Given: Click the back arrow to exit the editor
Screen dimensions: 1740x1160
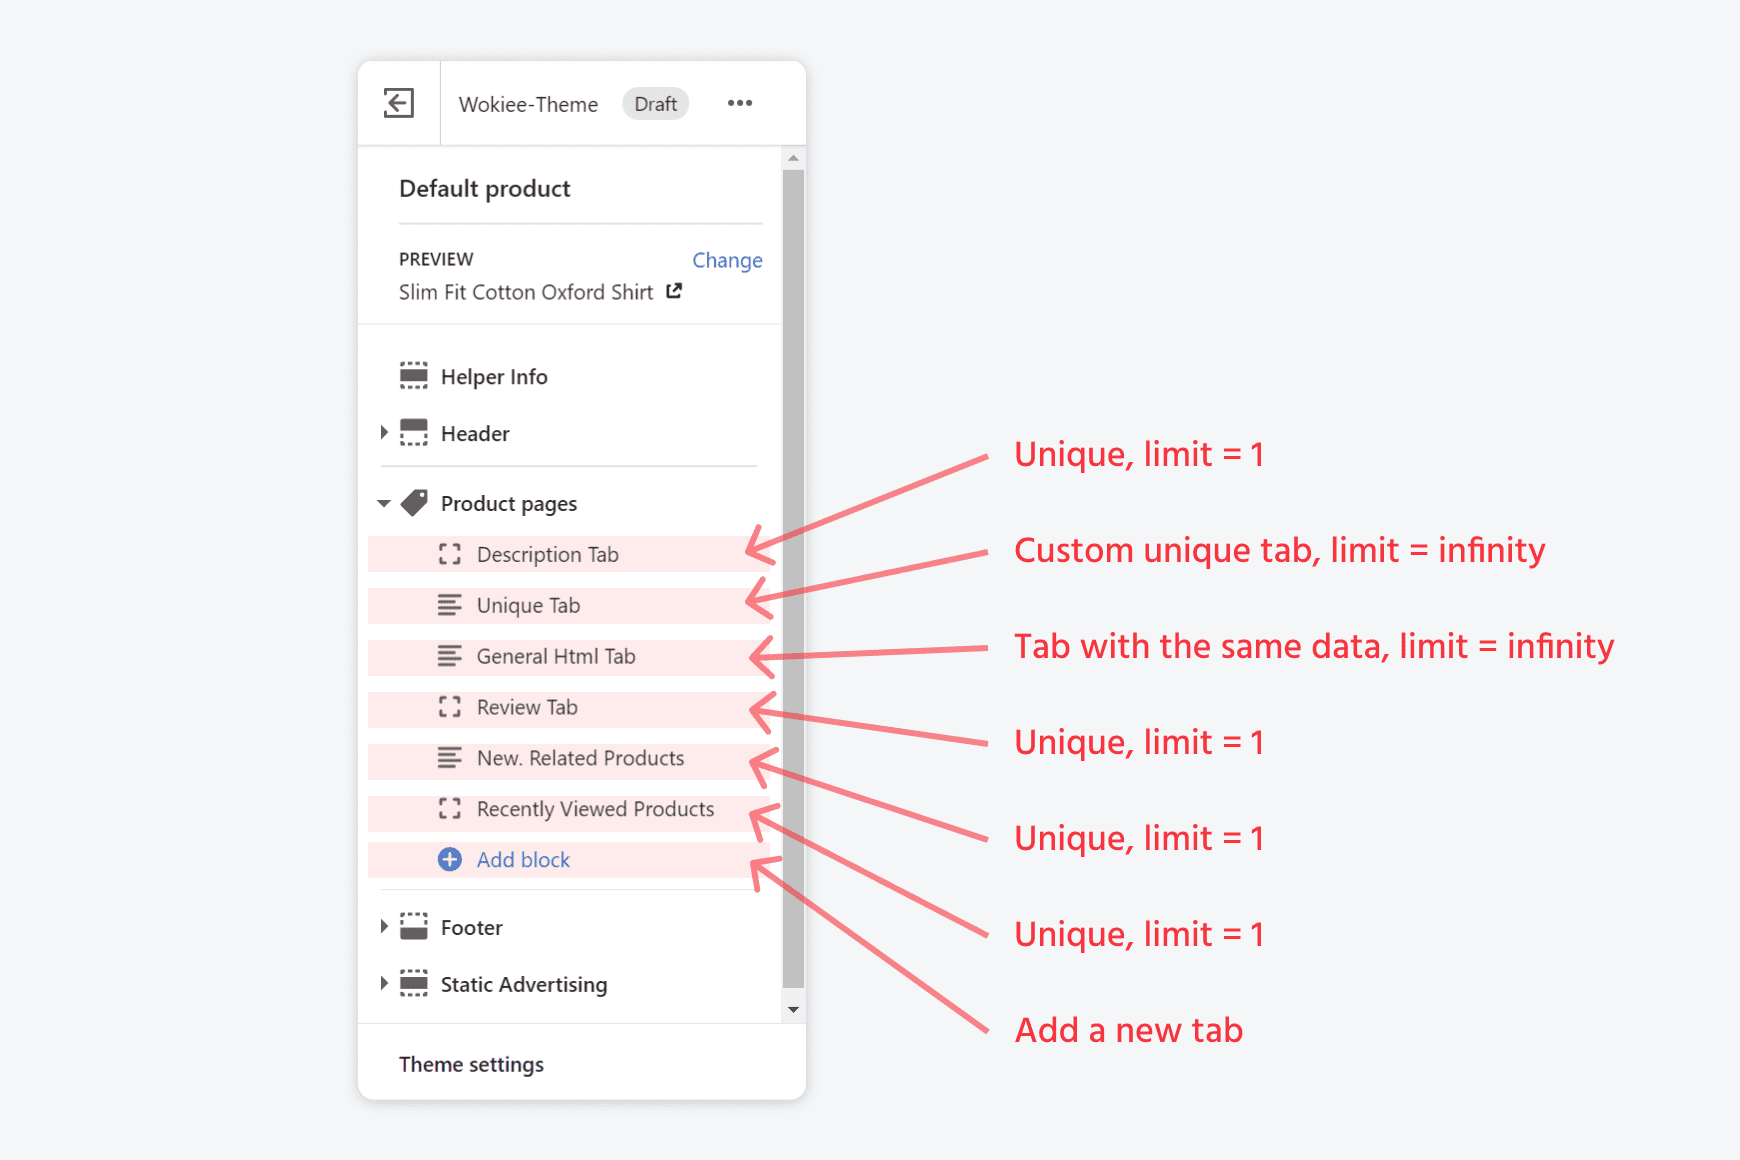Looking at the screenshot, I should click(399, 103).
